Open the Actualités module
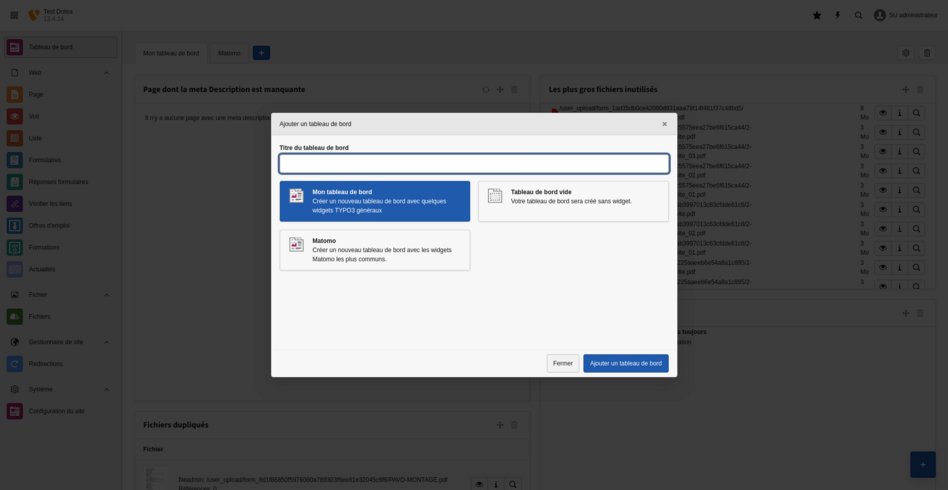This screenshot has width=948, height=490. point(60,269)
